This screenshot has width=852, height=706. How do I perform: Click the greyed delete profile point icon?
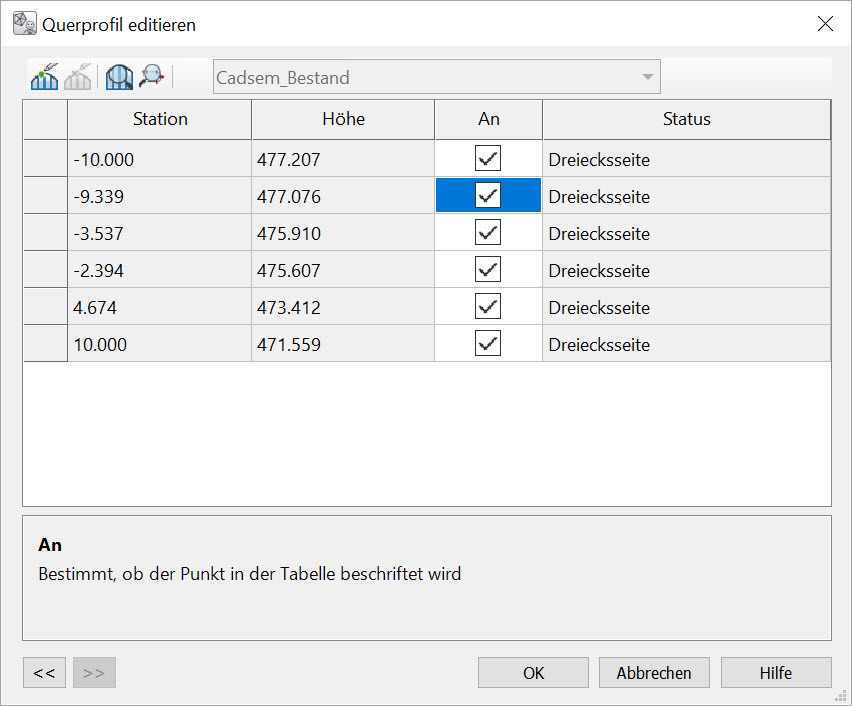[78, 77]
